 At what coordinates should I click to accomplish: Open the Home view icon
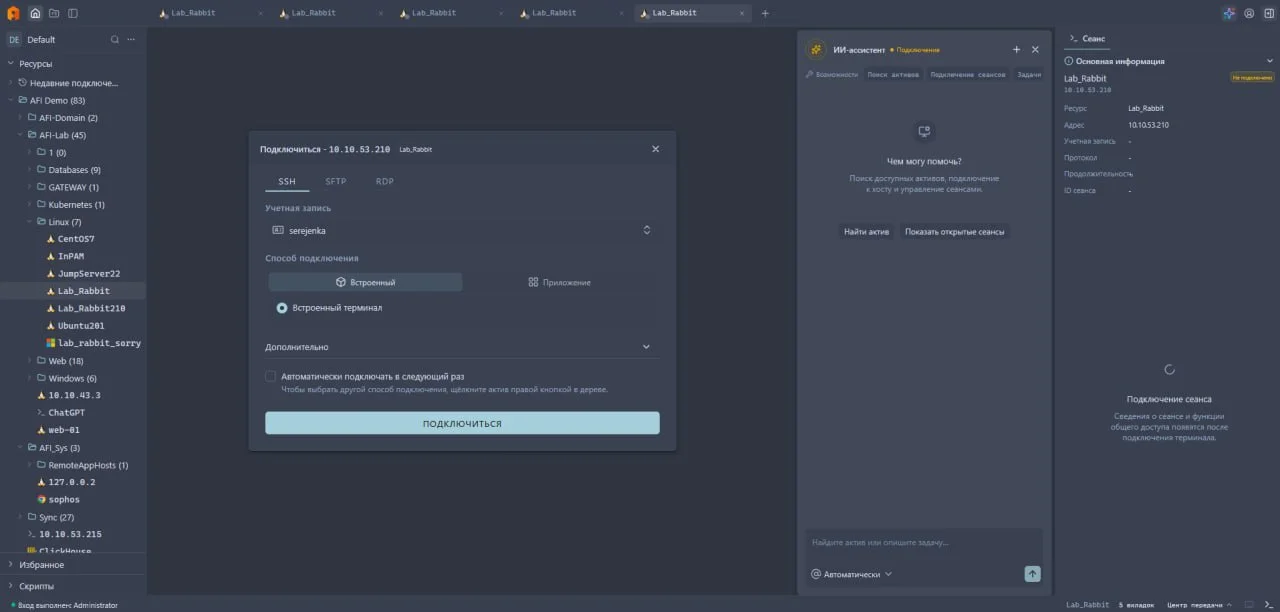point(35,13)
